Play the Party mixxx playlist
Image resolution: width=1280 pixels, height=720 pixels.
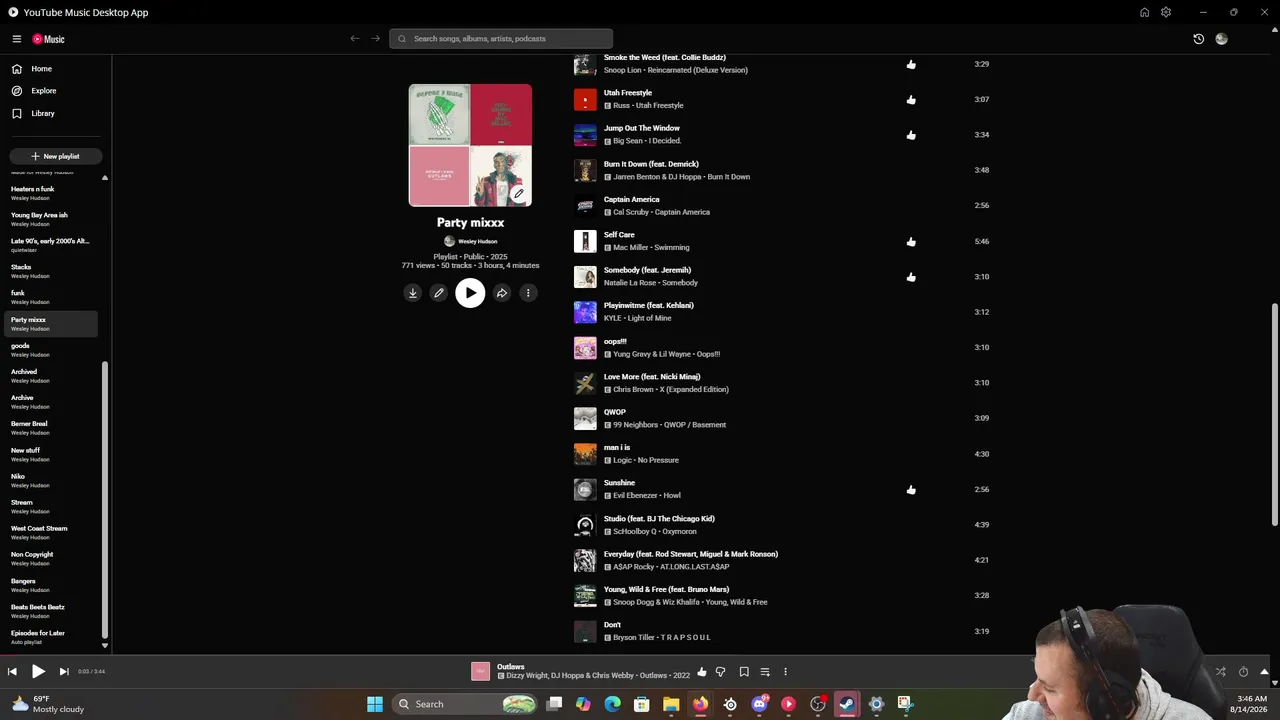470,293
